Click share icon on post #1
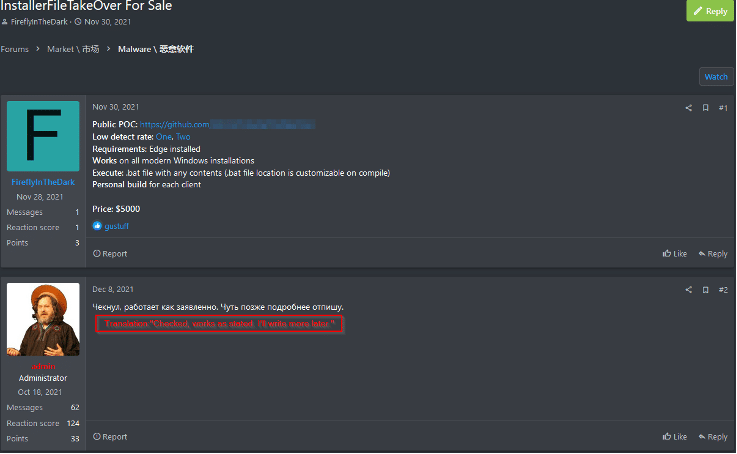 [x=689, y=108]
